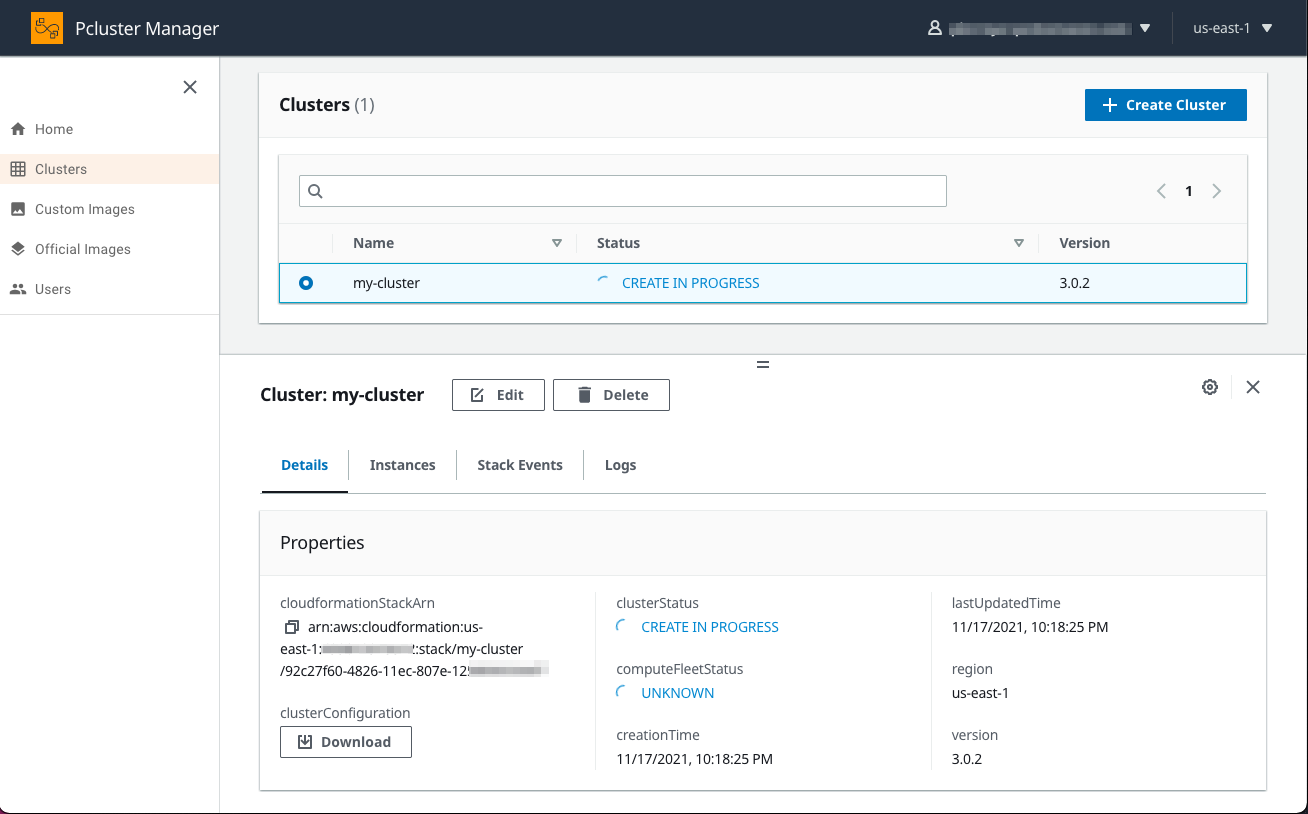Click the 3.0.2 version cell in table
Viewport: 1308px width, 814px height.
tap(1074, 283)
